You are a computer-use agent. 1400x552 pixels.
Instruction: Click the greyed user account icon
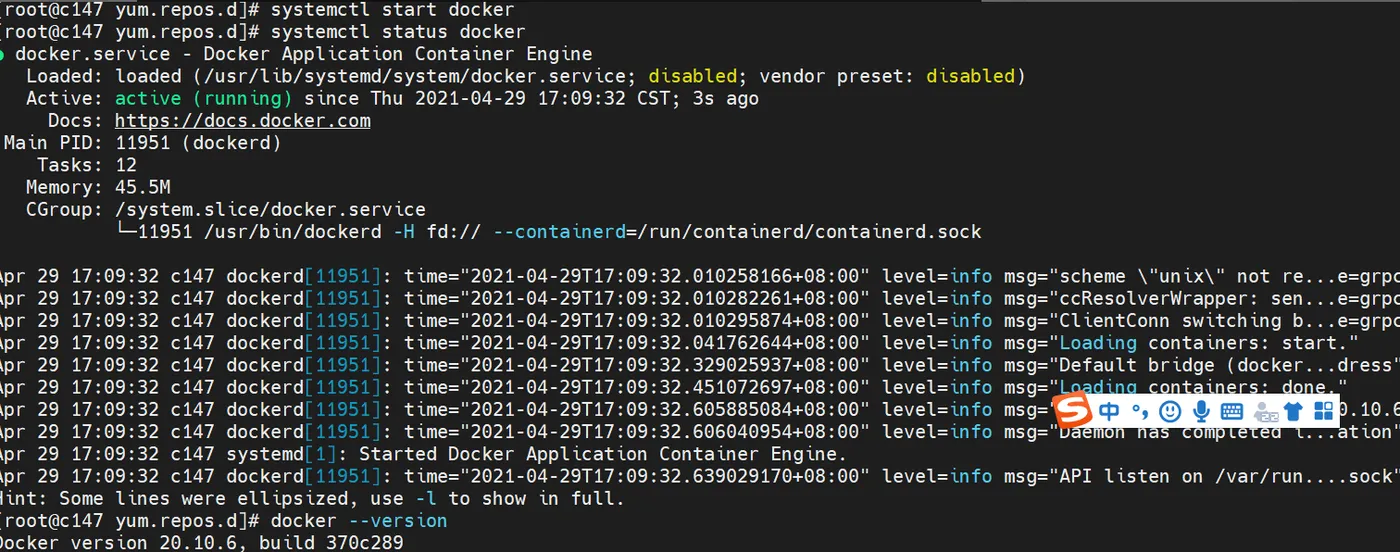pos(1265,410)
